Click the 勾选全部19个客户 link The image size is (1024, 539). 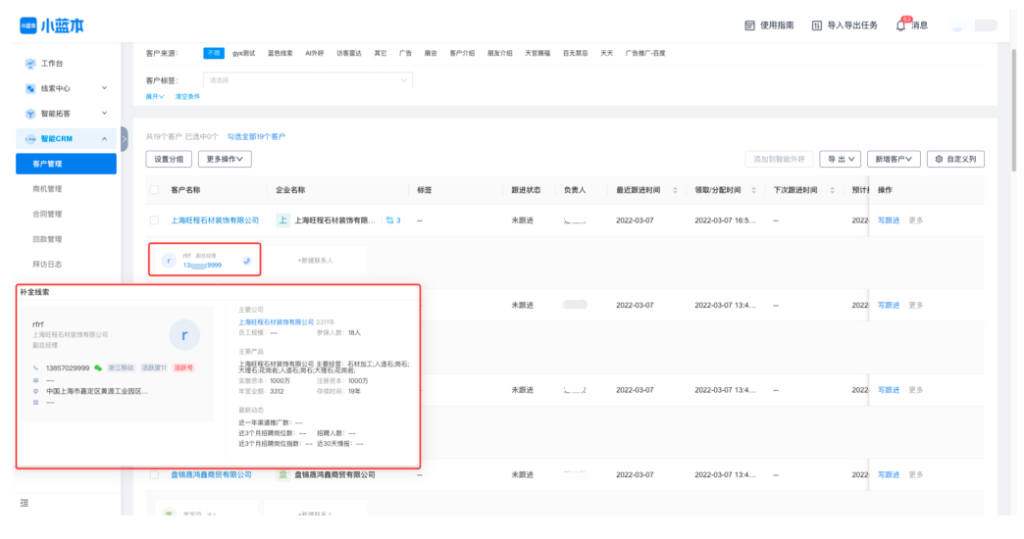(256, 136)
